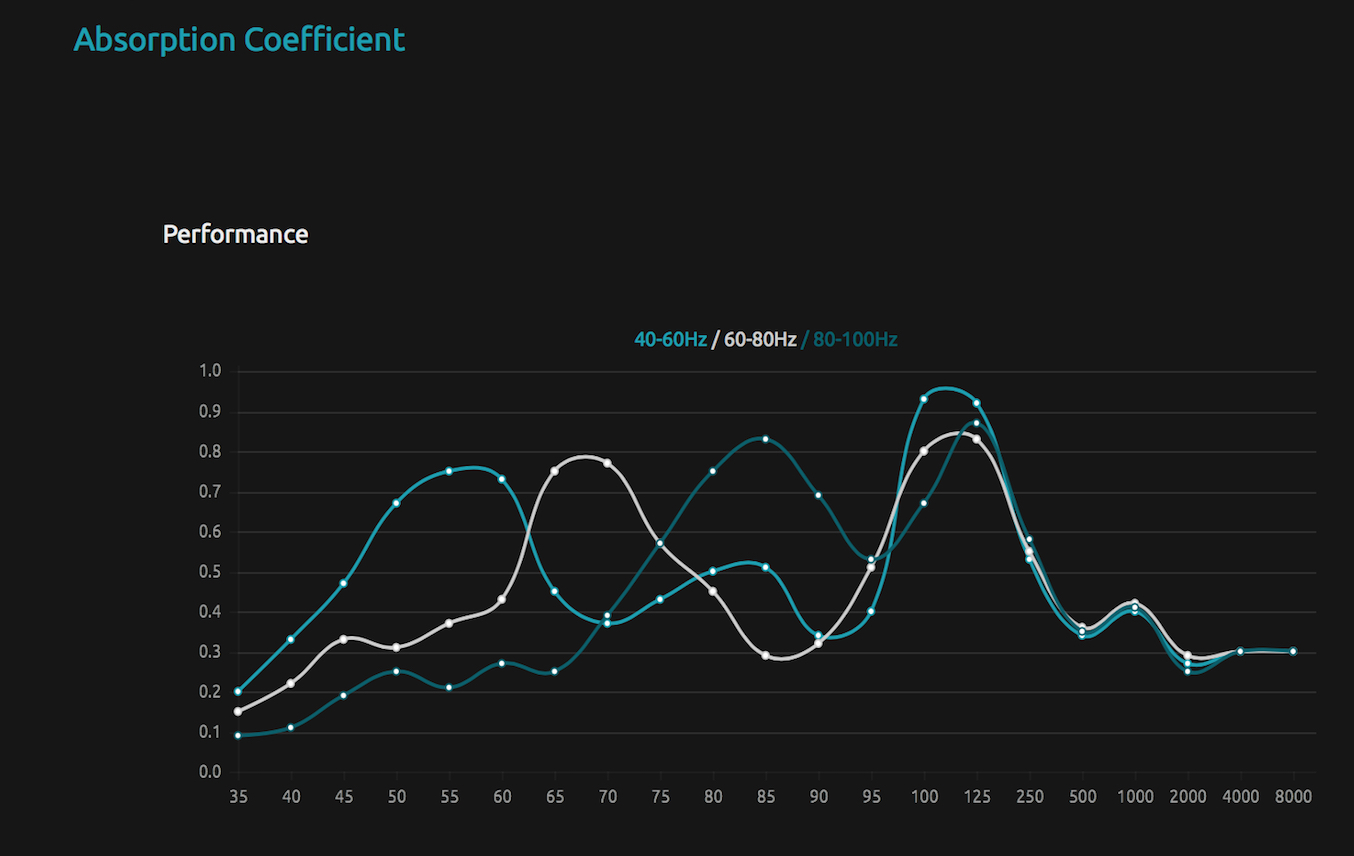This screenshot has width=1354, height=856.
Task: Select the 80-100Hz peak point at 85
Action: [765, 439]
